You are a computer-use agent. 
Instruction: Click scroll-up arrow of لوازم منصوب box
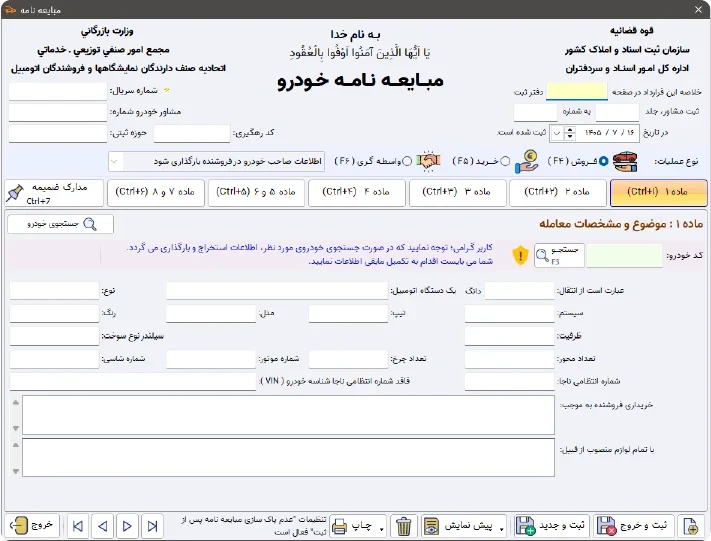pos(16,445)
